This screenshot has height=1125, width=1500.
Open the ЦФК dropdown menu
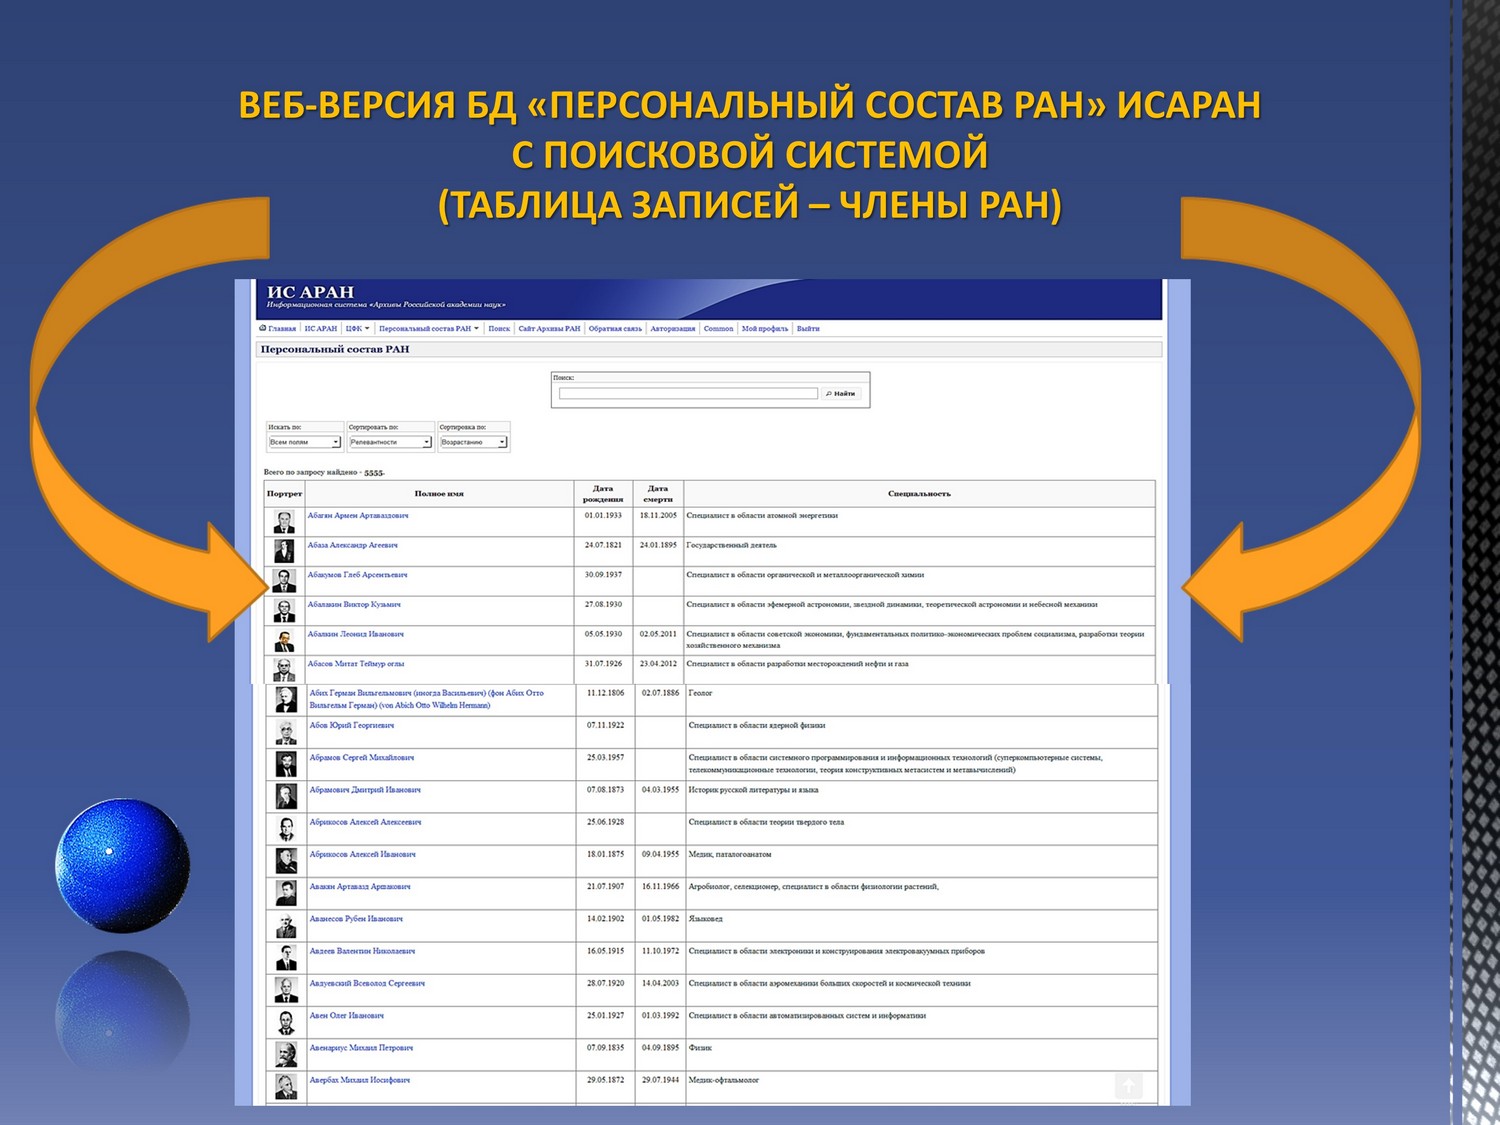357,328
